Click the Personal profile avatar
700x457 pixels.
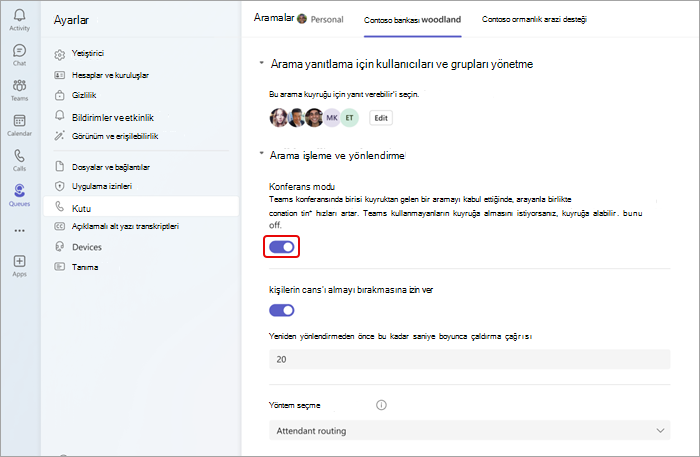[302, 19]
